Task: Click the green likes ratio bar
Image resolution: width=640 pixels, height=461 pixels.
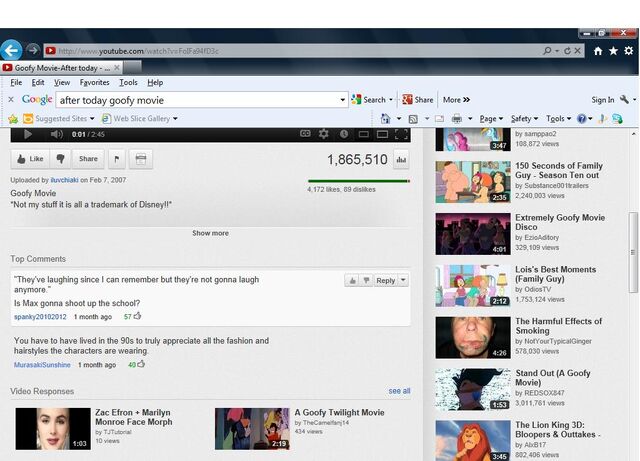Action: click(359, 181)
